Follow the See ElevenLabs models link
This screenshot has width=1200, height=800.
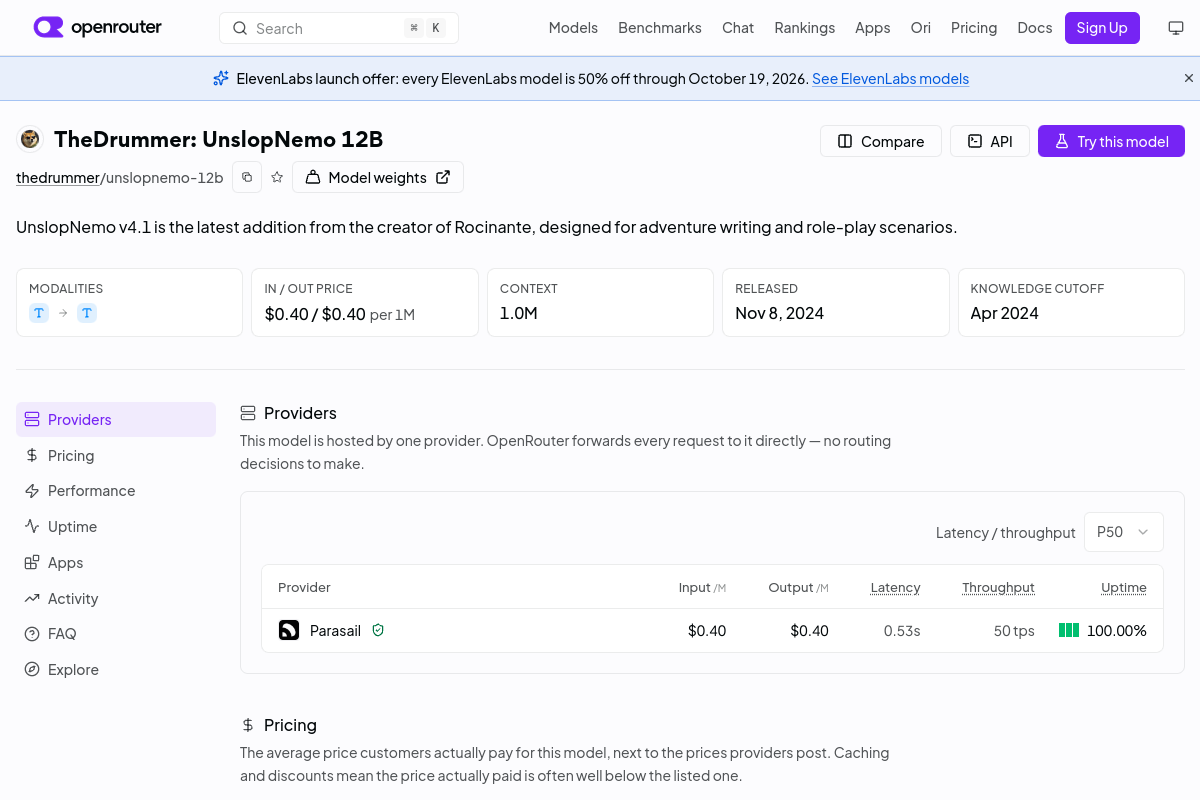pyautogui.click(x=890, y=78)
